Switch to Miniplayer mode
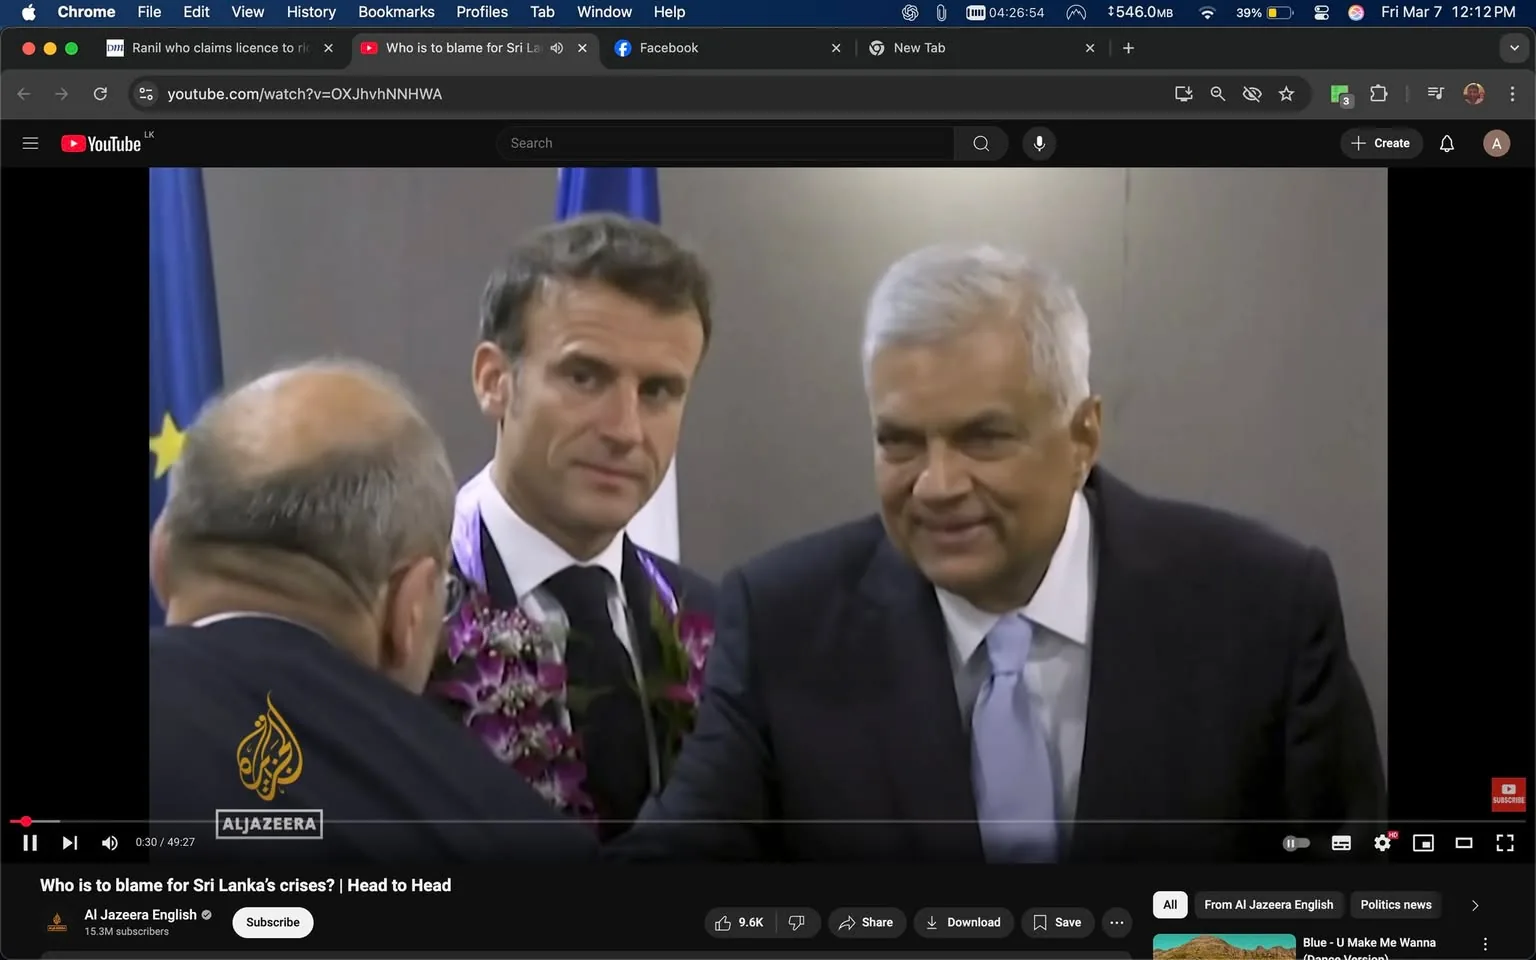Image resolution: width=1536 pixels, height=960 pixels. [x=1423, y=842]
